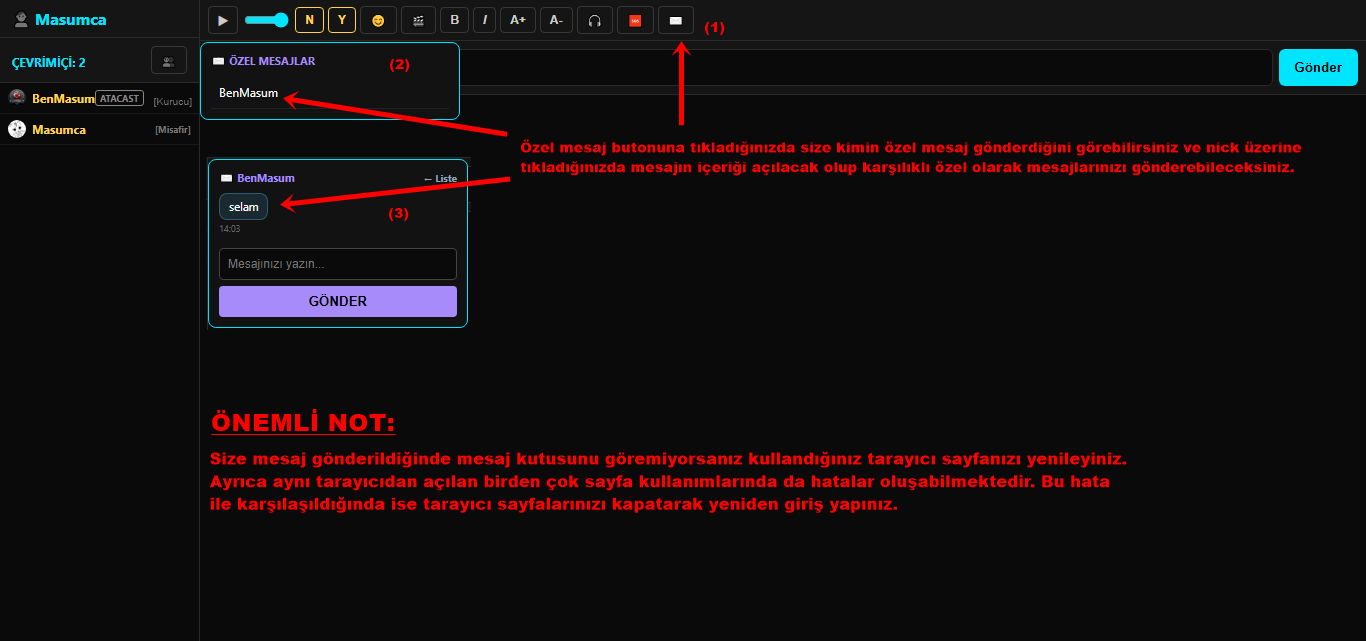Click the selam message bubble

[244, 207]
